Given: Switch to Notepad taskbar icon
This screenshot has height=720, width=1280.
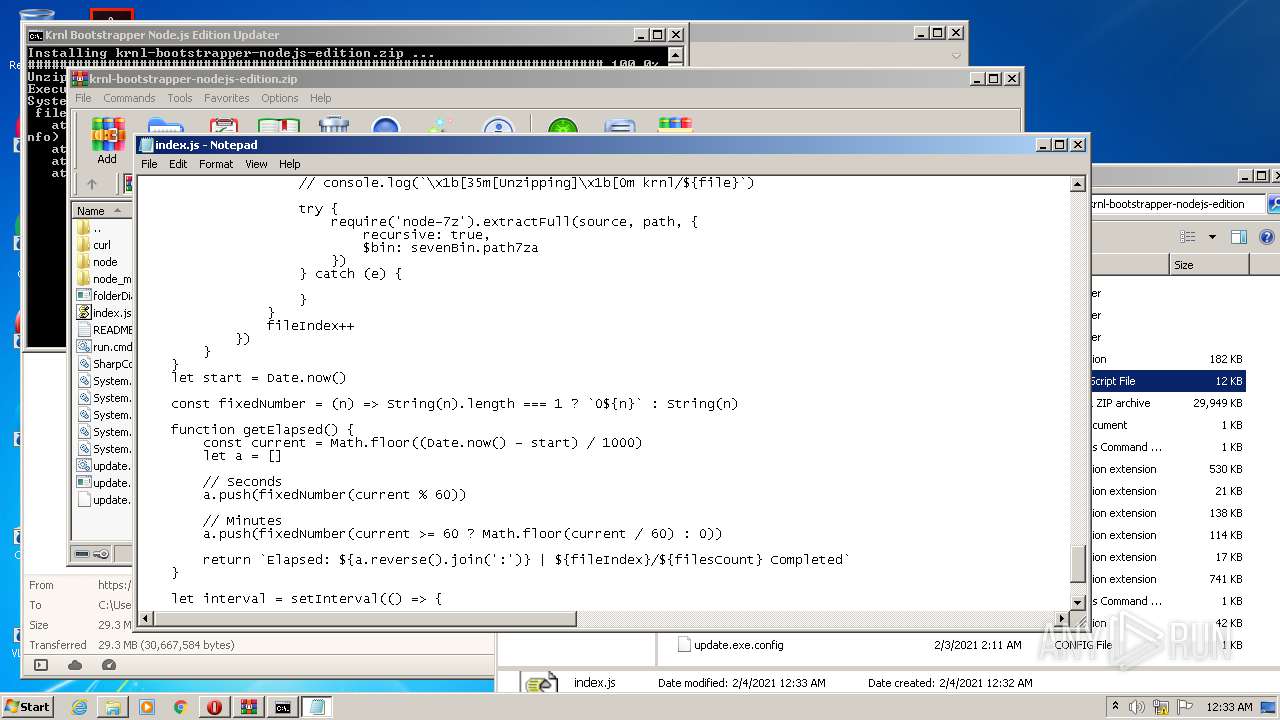Looking at the screenshot, I should (317, 707).
